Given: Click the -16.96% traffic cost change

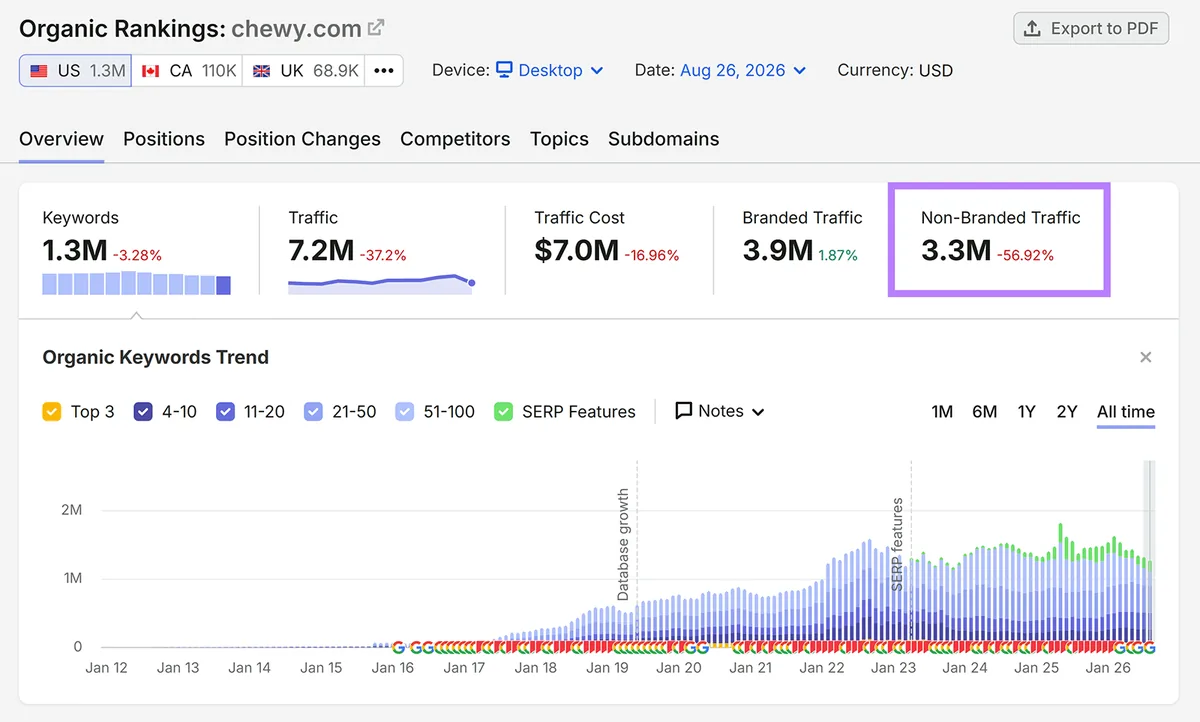Looking at the screenshot, I should click(652, 255).
